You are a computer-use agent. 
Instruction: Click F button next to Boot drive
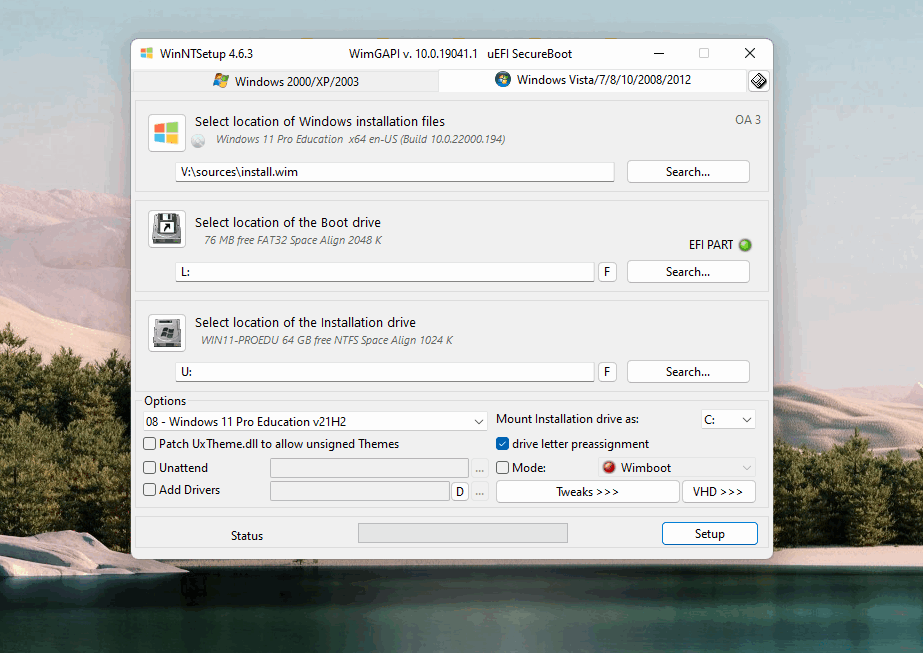pos(607,272)
